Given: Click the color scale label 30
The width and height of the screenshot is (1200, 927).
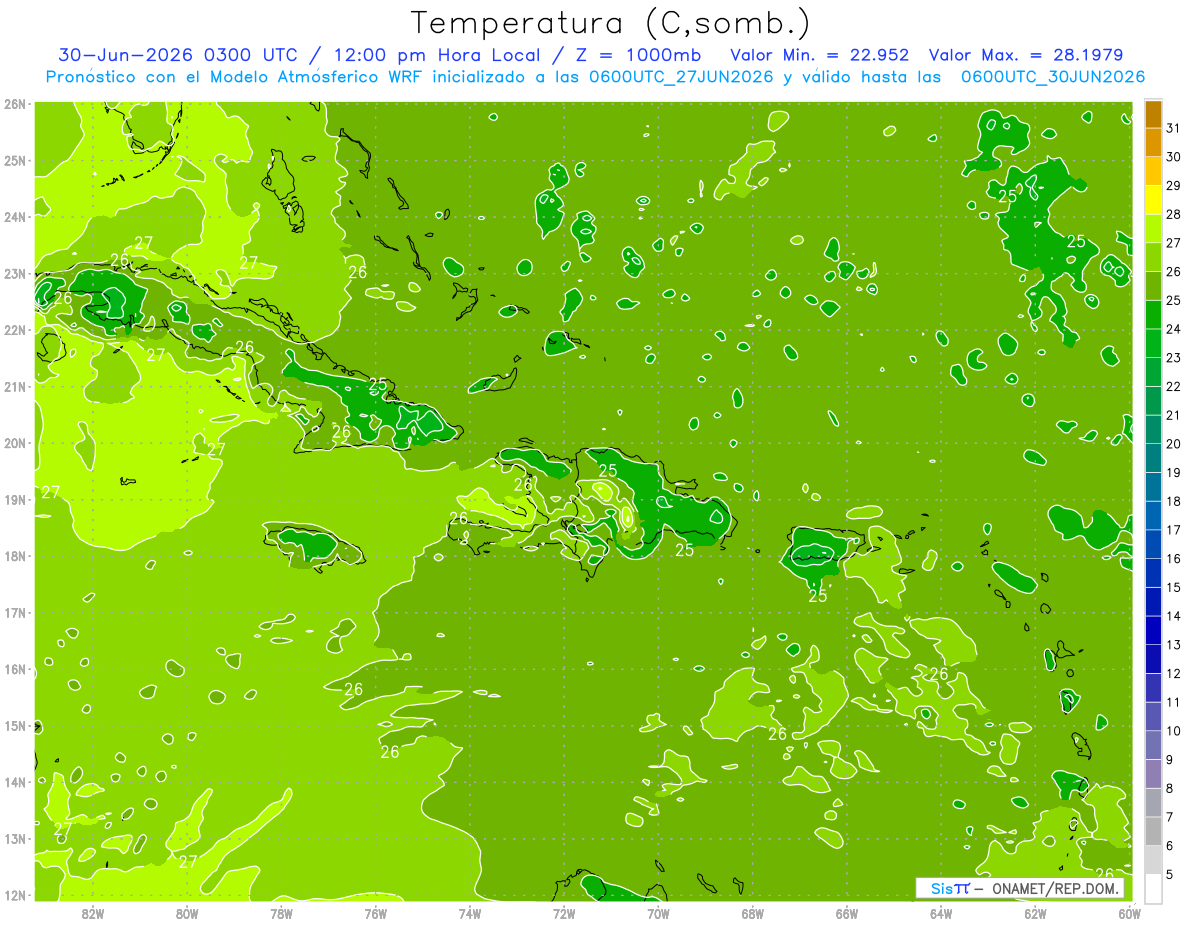Looking at the screenshot, I should click(x=1173, y=157).
